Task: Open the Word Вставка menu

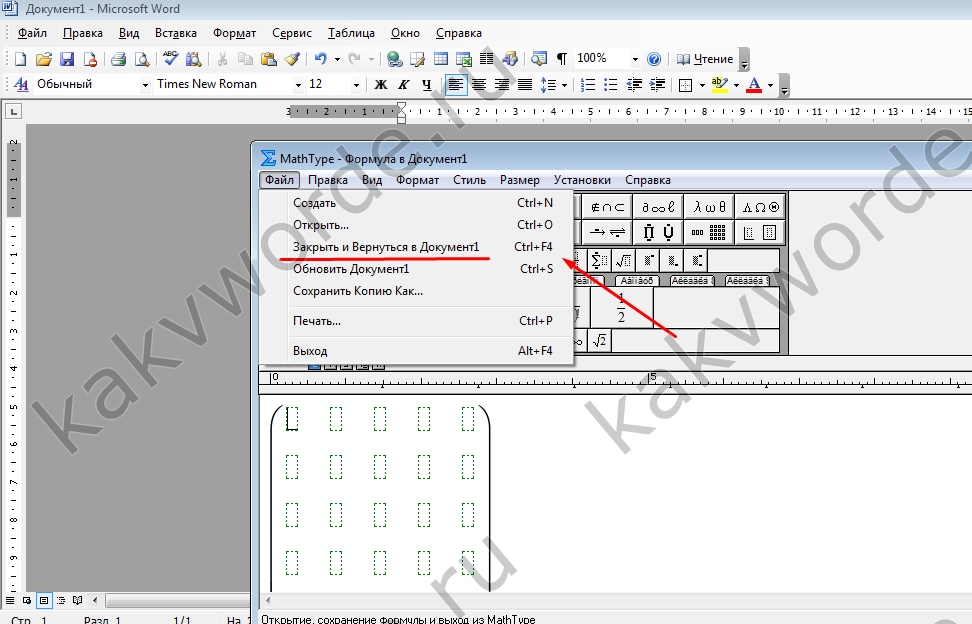Action: pos(175,33)
